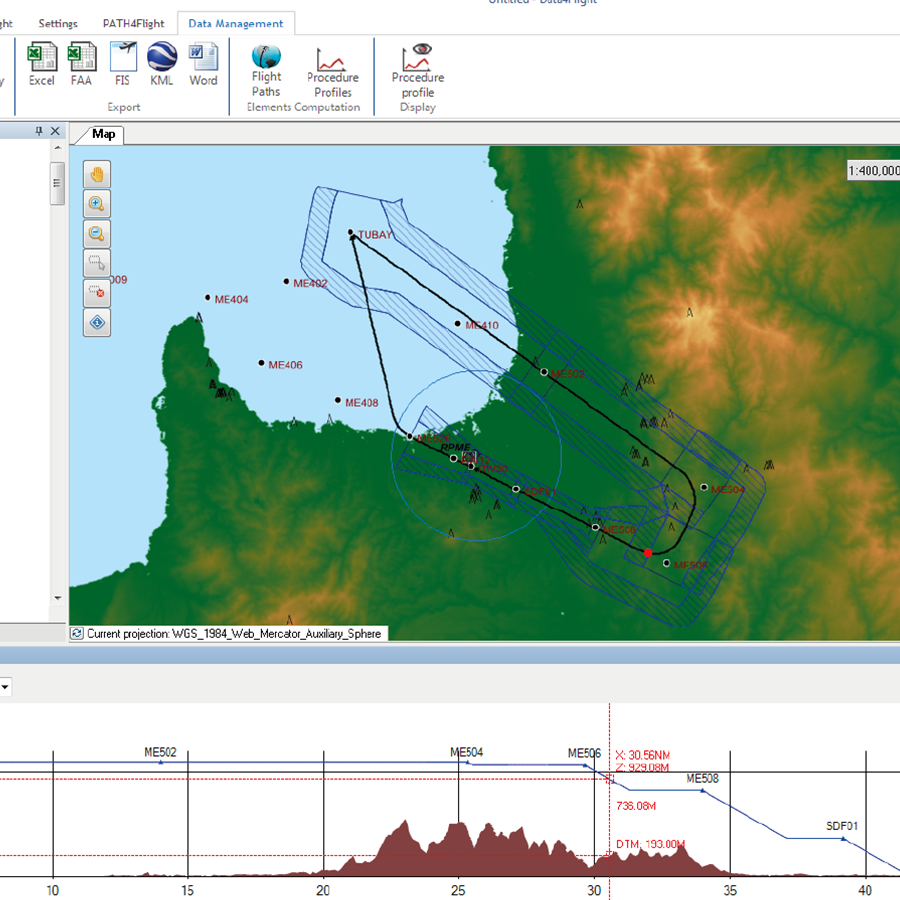Open the Settings tab
The width and height of the screenshot is (900, 900).
click(x=57, y=23)
